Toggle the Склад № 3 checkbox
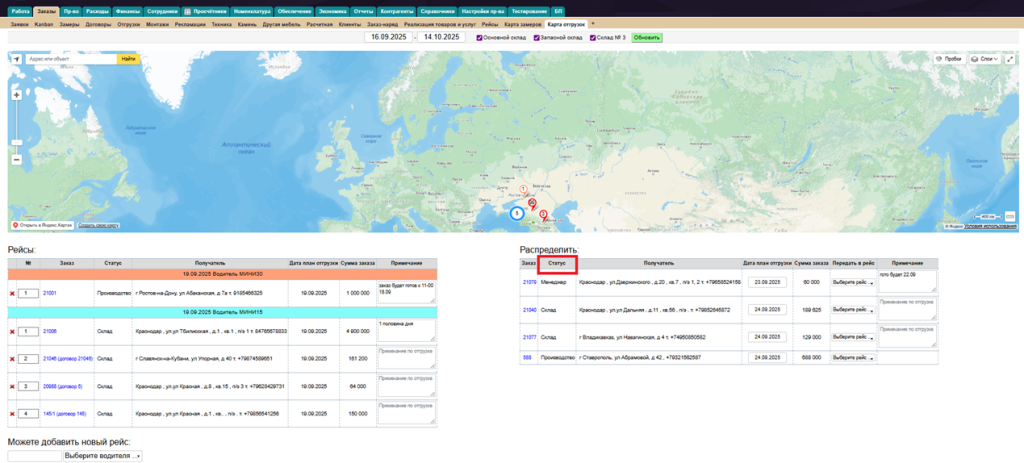 (592, 37)
